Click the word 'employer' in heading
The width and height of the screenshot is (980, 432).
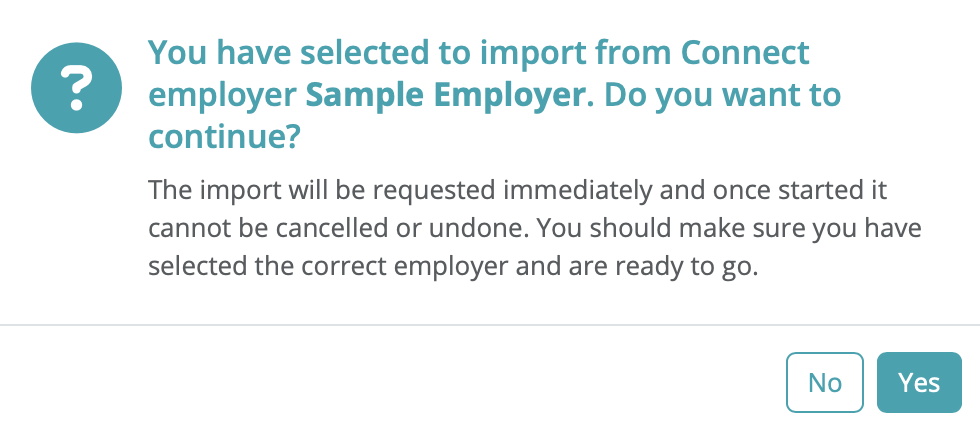click(222, 96)
